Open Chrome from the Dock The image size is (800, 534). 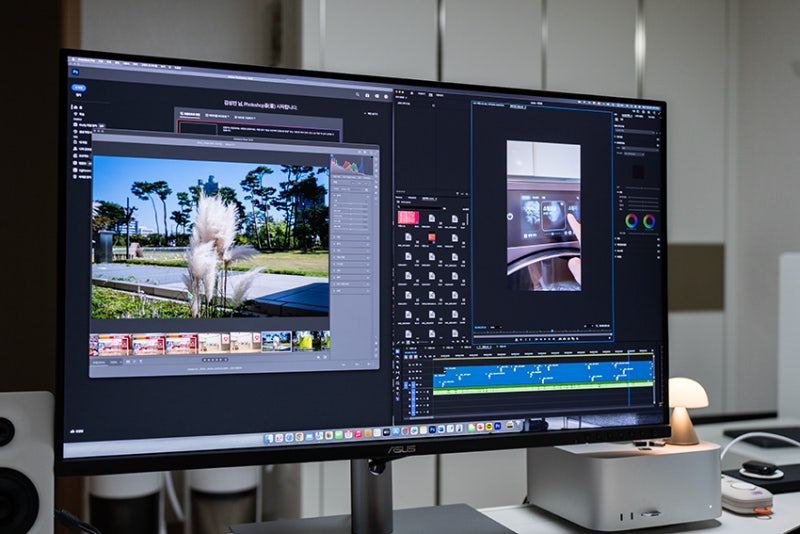[x=299, y=437]
